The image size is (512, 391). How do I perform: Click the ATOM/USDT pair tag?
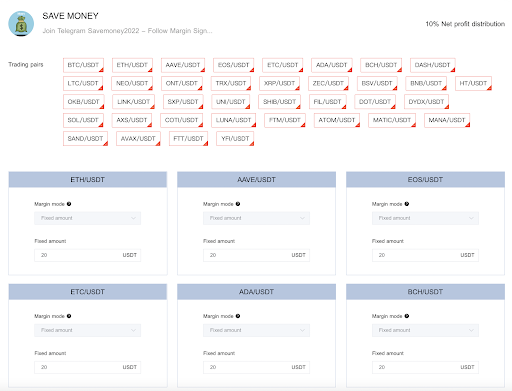click(x=337, y=120)
